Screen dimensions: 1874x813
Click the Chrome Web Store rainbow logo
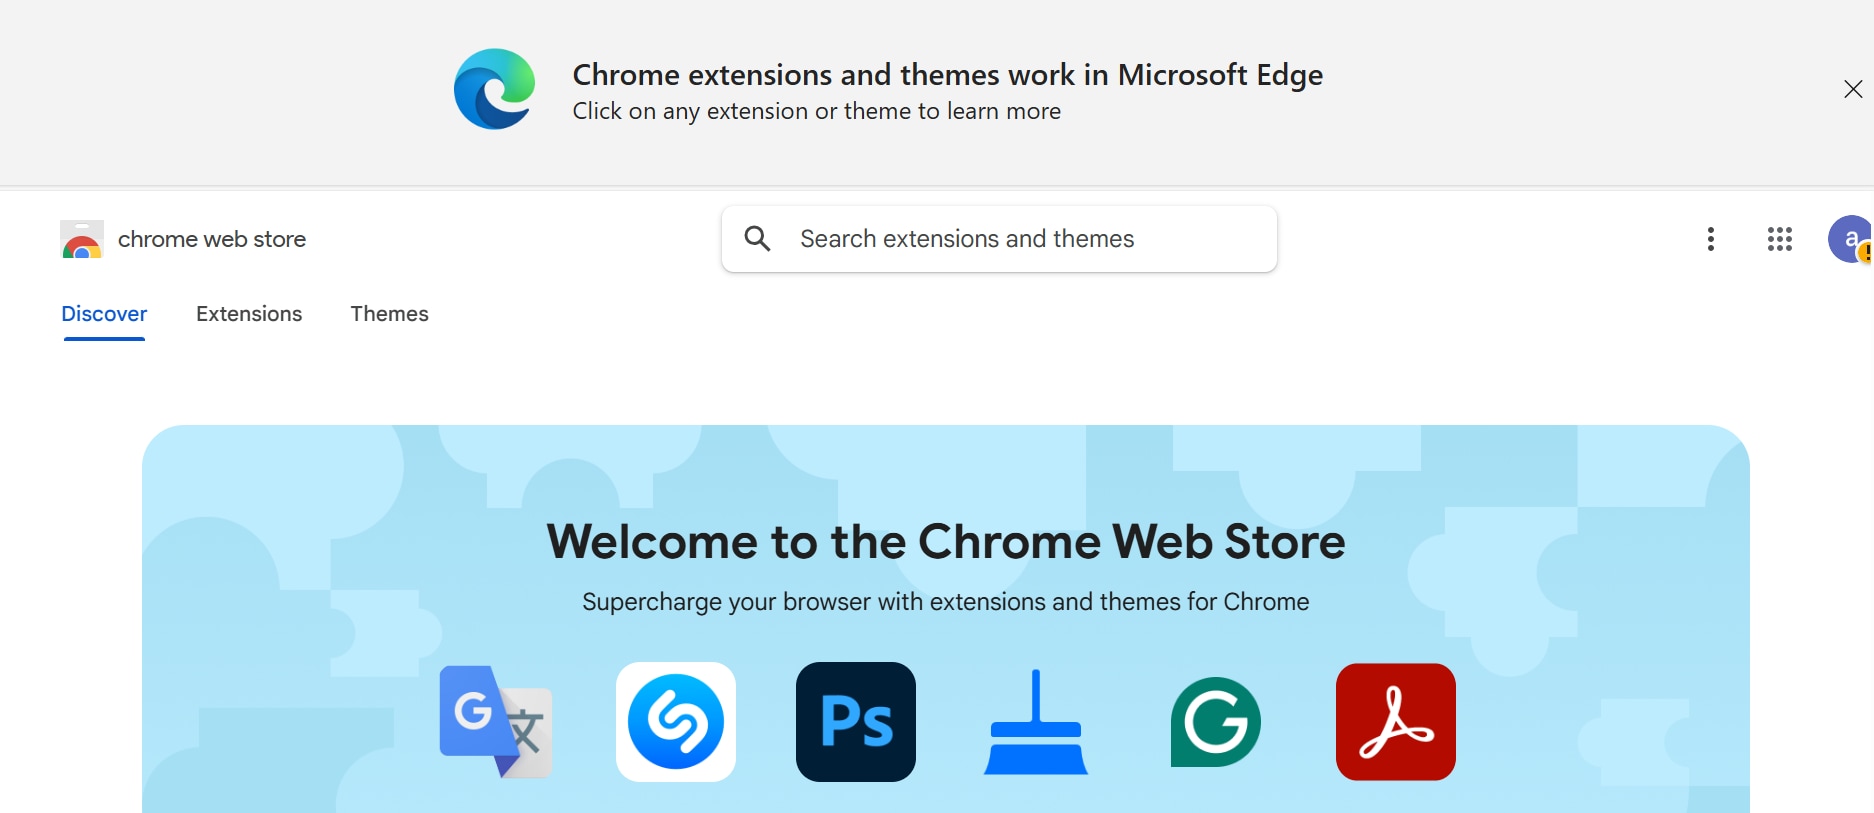[x=82, y=240]
